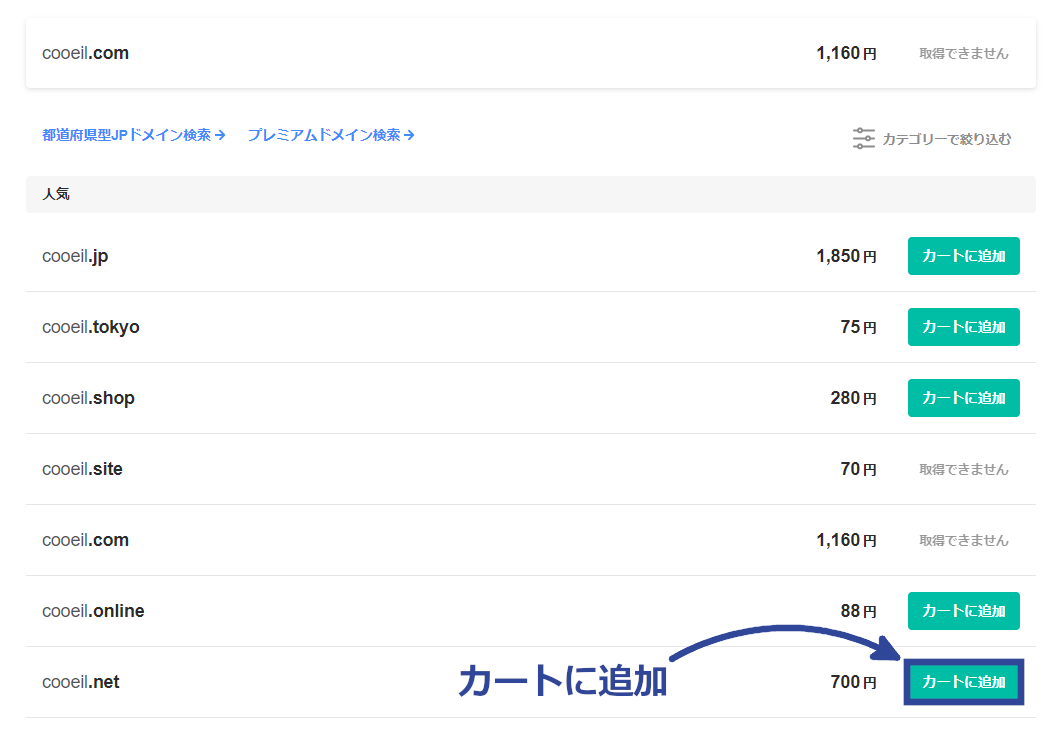
Task: Add cooeil.jp to cart
Action: 963,256
